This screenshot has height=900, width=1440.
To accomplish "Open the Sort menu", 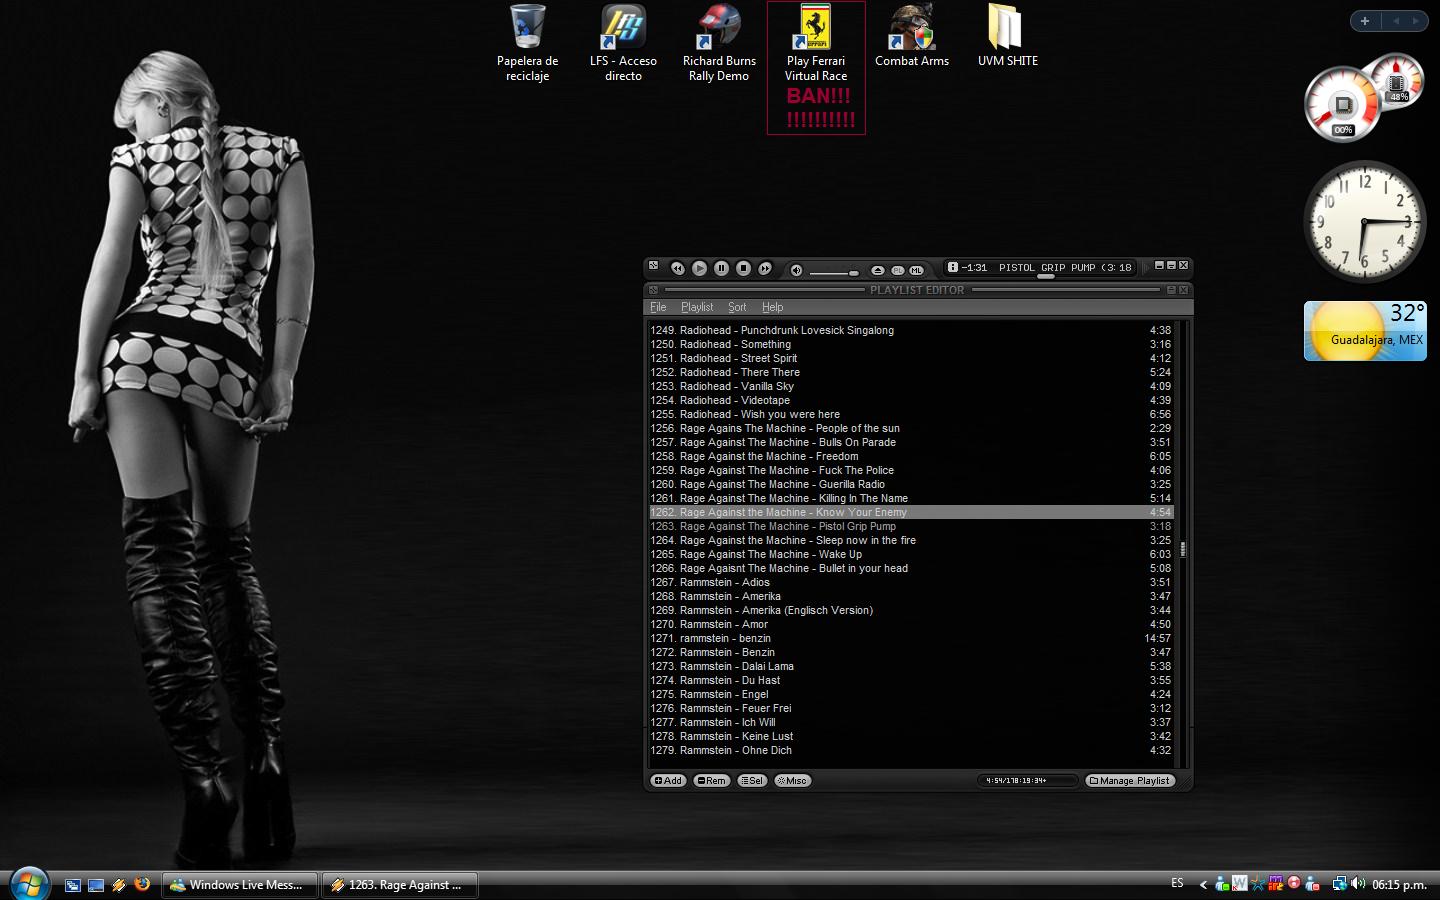I will [x=737, y=307].
